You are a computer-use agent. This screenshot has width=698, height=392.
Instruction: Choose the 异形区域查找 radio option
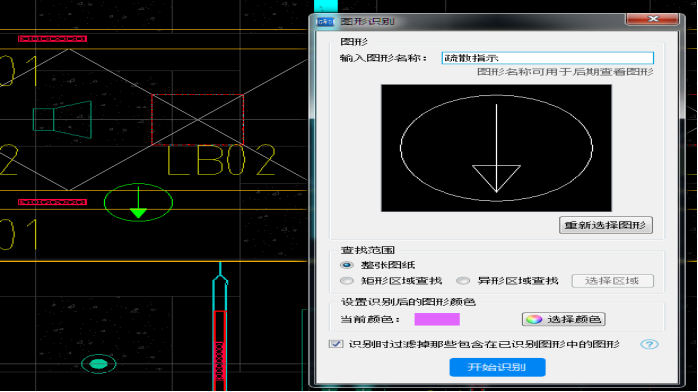(x=463, y=281)
